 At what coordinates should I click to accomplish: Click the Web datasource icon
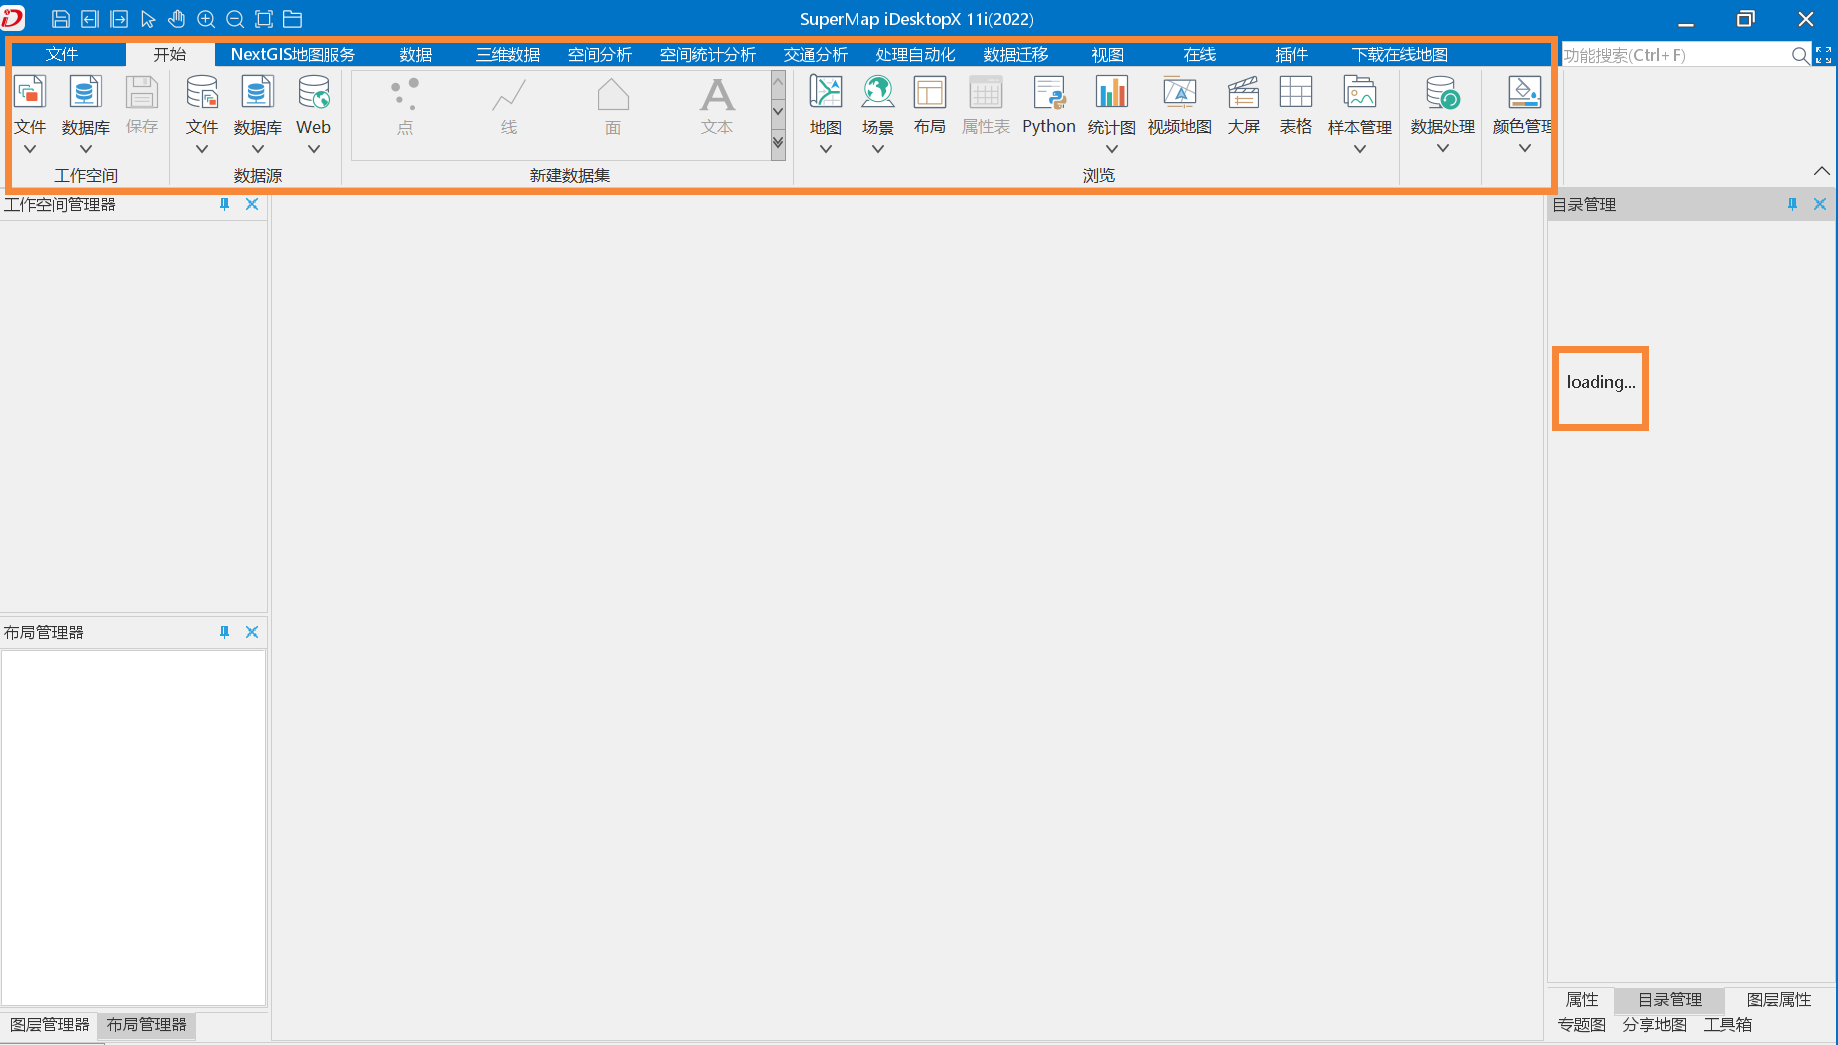pos(314,93)
